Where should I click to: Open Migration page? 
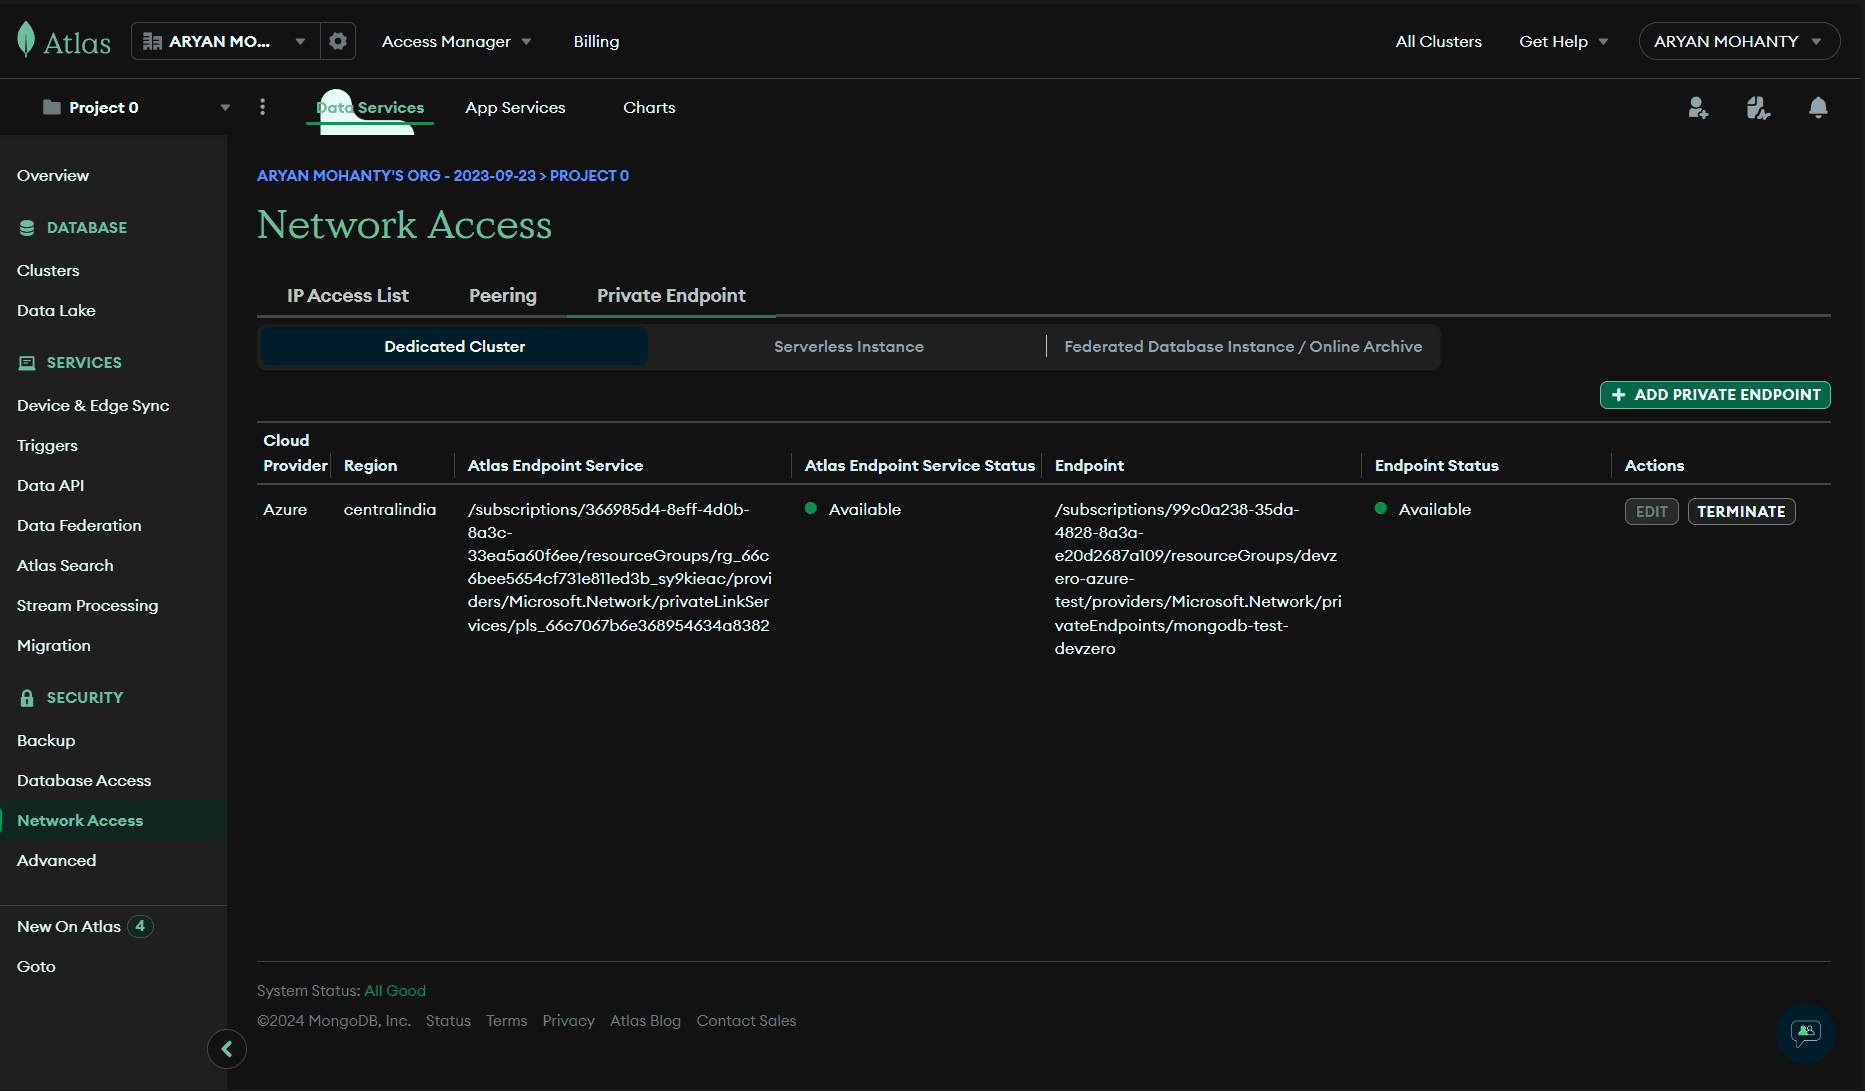[x=54, y=645]
